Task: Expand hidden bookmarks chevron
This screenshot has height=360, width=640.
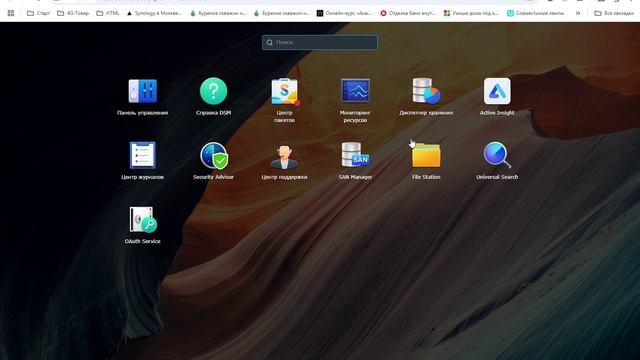Action: click(578, 13)
